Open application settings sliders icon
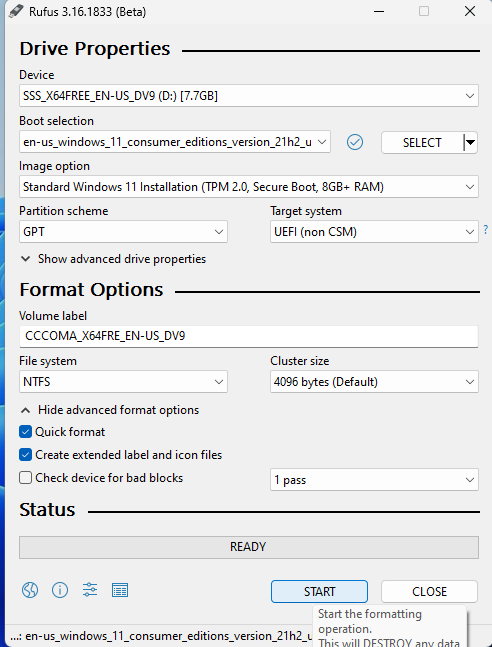Image resolution: width=492 pixels, height=647 pixels. (90, 590)
